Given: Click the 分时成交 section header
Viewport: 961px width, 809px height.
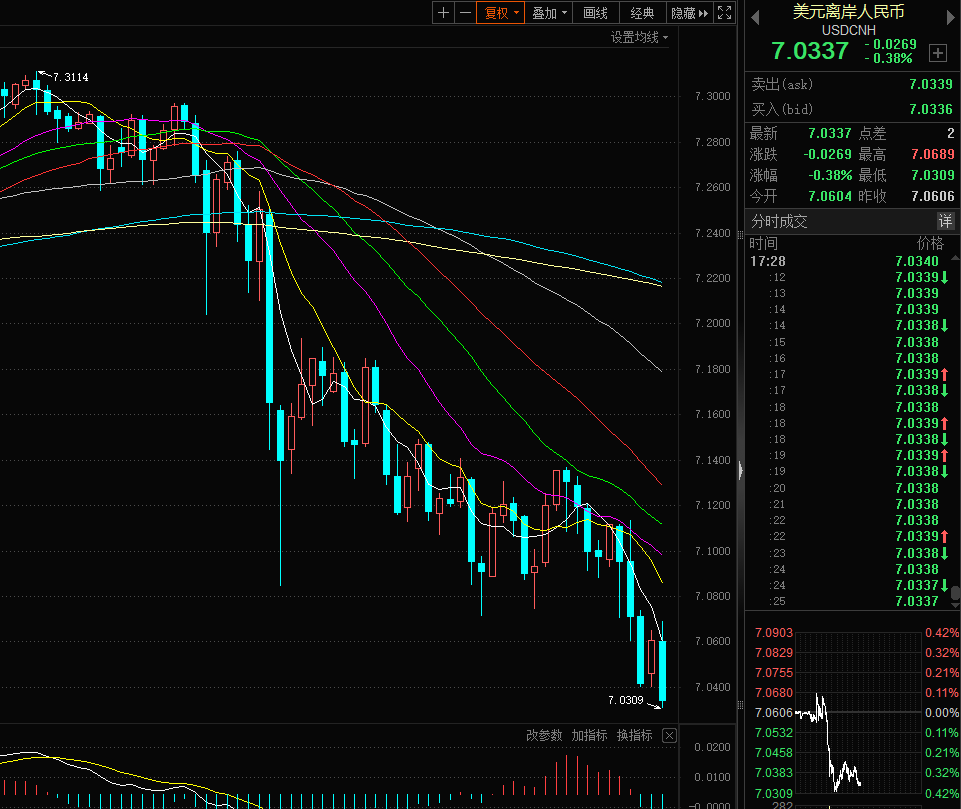Looking at the screenshot, I should (780, 221).
